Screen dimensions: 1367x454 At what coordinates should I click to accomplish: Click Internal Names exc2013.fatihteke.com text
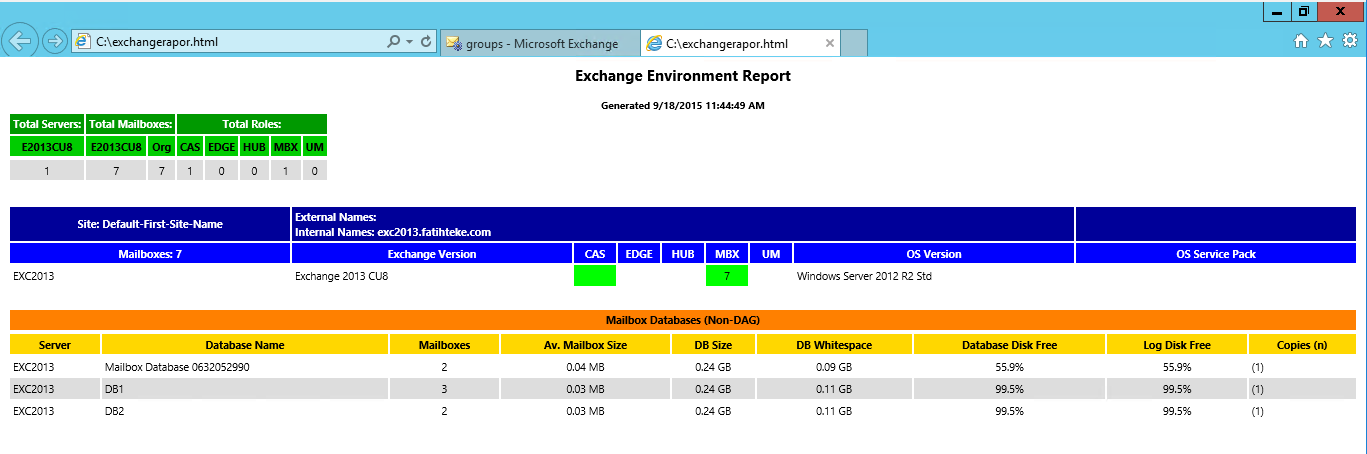coord(393,232)
